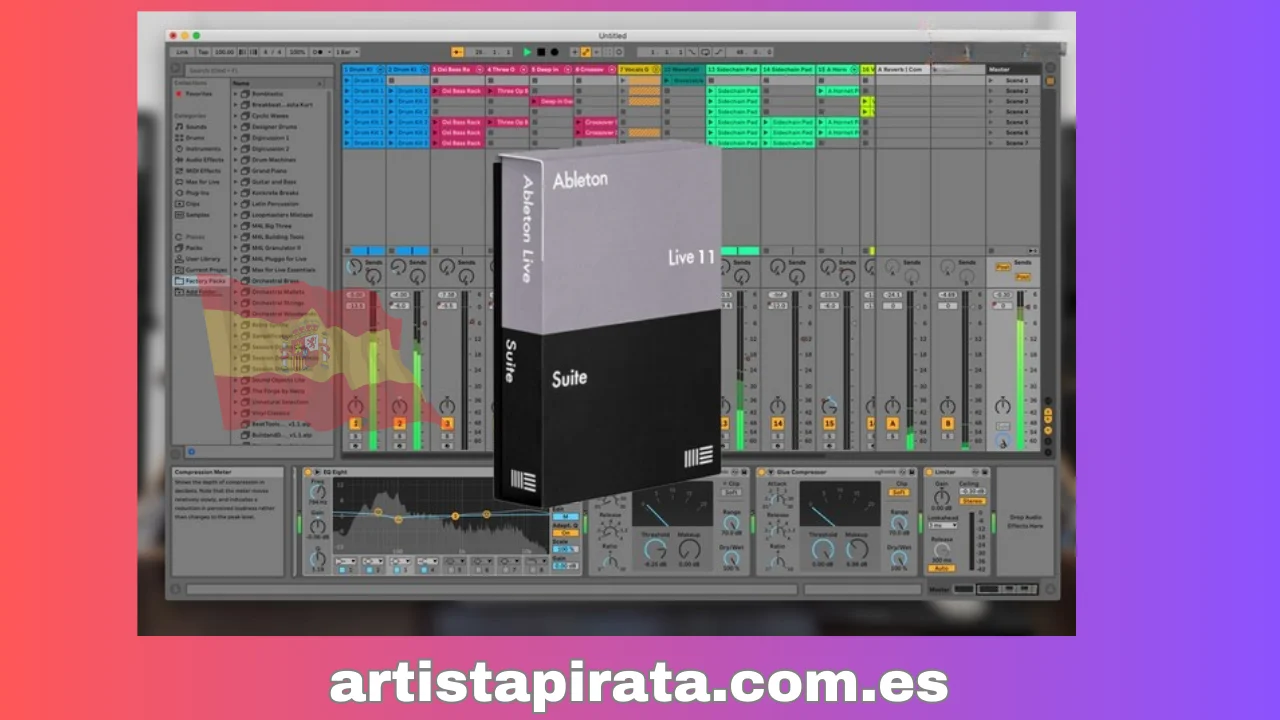Viewport: 1280px width, 720px height.
Task: Toggle track 2 activator button
Action: tap(399, 423)
